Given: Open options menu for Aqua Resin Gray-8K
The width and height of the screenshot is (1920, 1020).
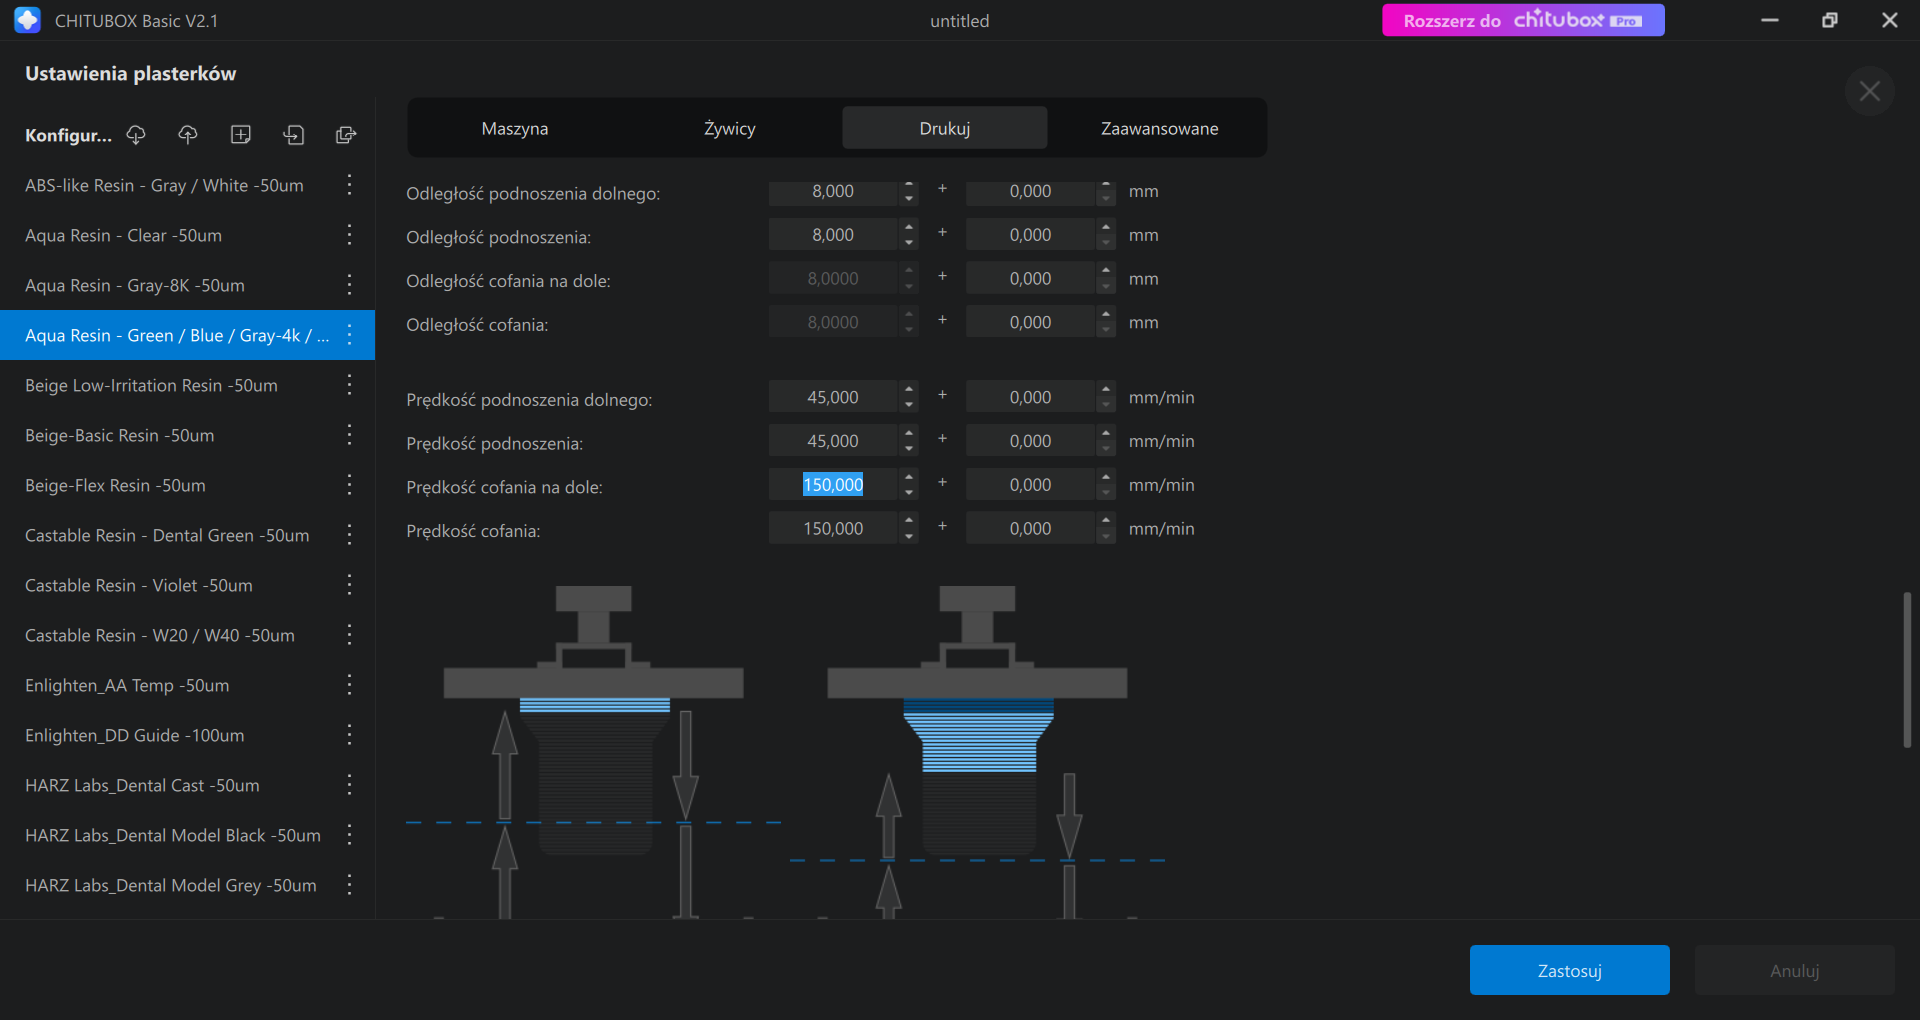Looking at the screenshot, I should (x=349, y=285).
